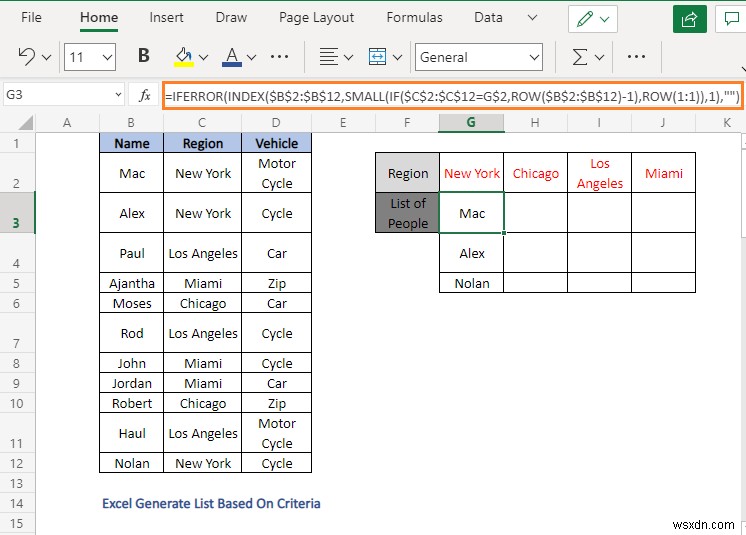The height and width of the screenshot is (535, 746).
Task: Switch to the Insert tab
Action: pyautogui.click(x=166, y=18)
